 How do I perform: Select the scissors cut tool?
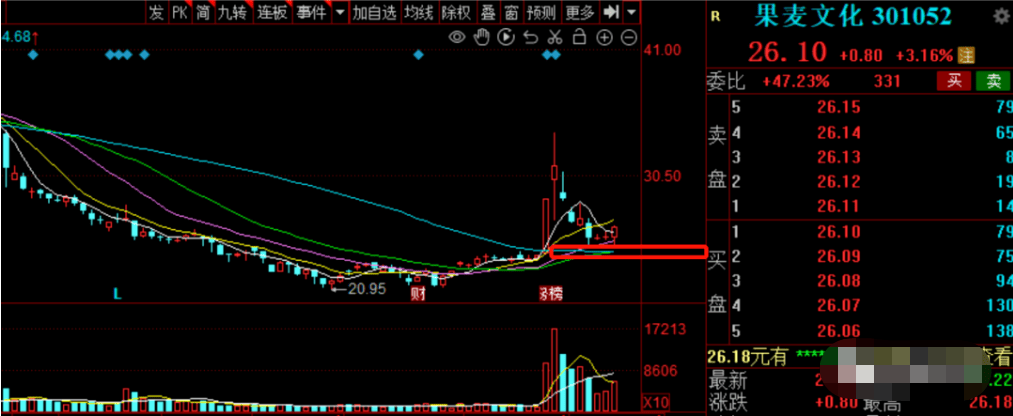(x=554, y=37)
